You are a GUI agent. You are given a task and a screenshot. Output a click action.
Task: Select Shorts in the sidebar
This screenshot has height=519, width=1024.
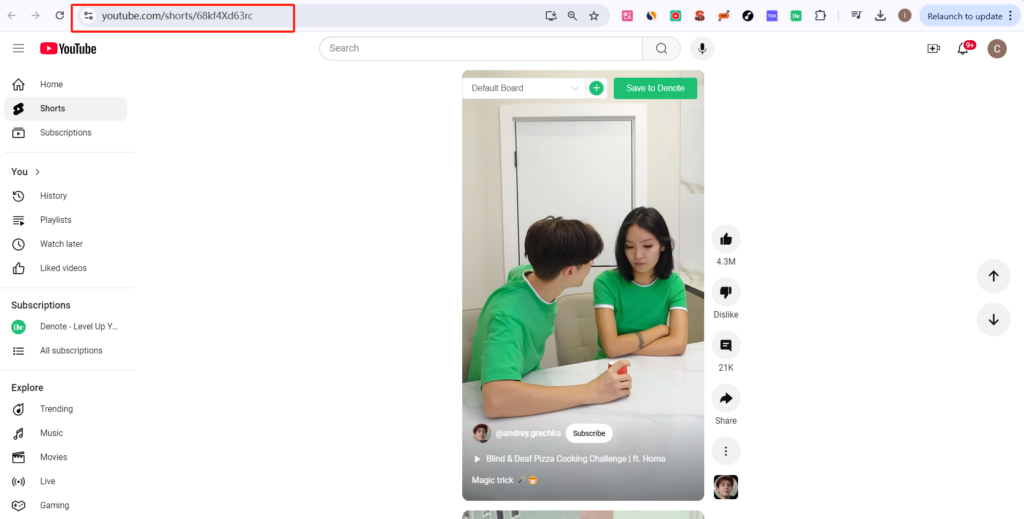coord(65,108)
